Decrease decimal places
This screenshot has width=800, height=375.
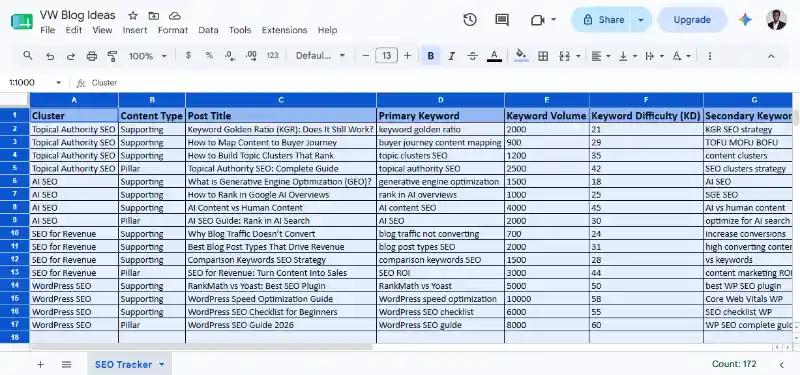coord(230,56)
